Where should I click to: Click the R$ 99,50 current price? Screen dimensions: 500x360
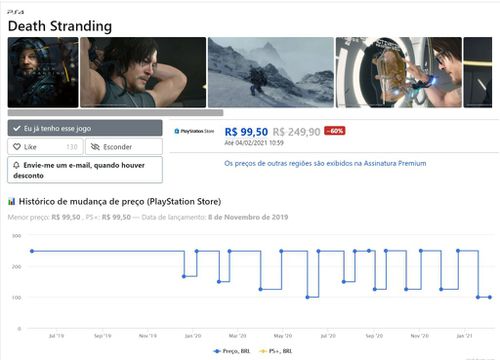[x=246, y=132]
